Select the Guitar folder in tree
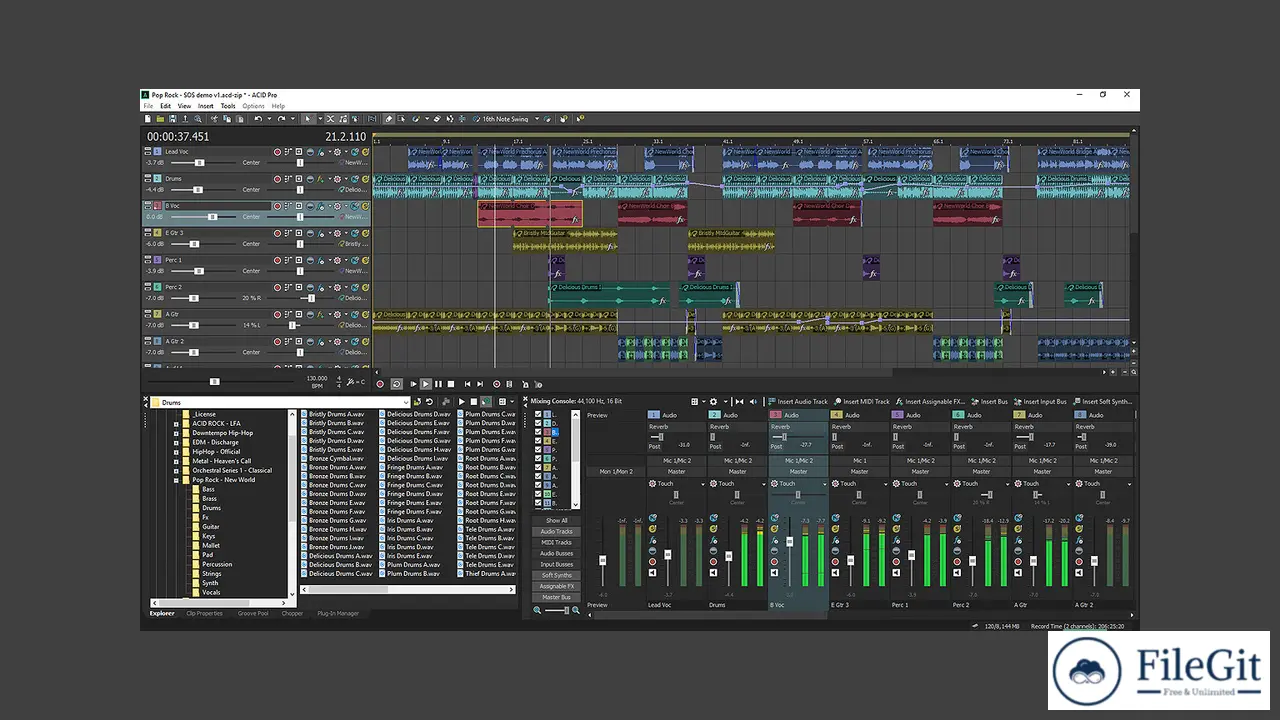Viewport: 1280px width, 720px height. point(210,527)
